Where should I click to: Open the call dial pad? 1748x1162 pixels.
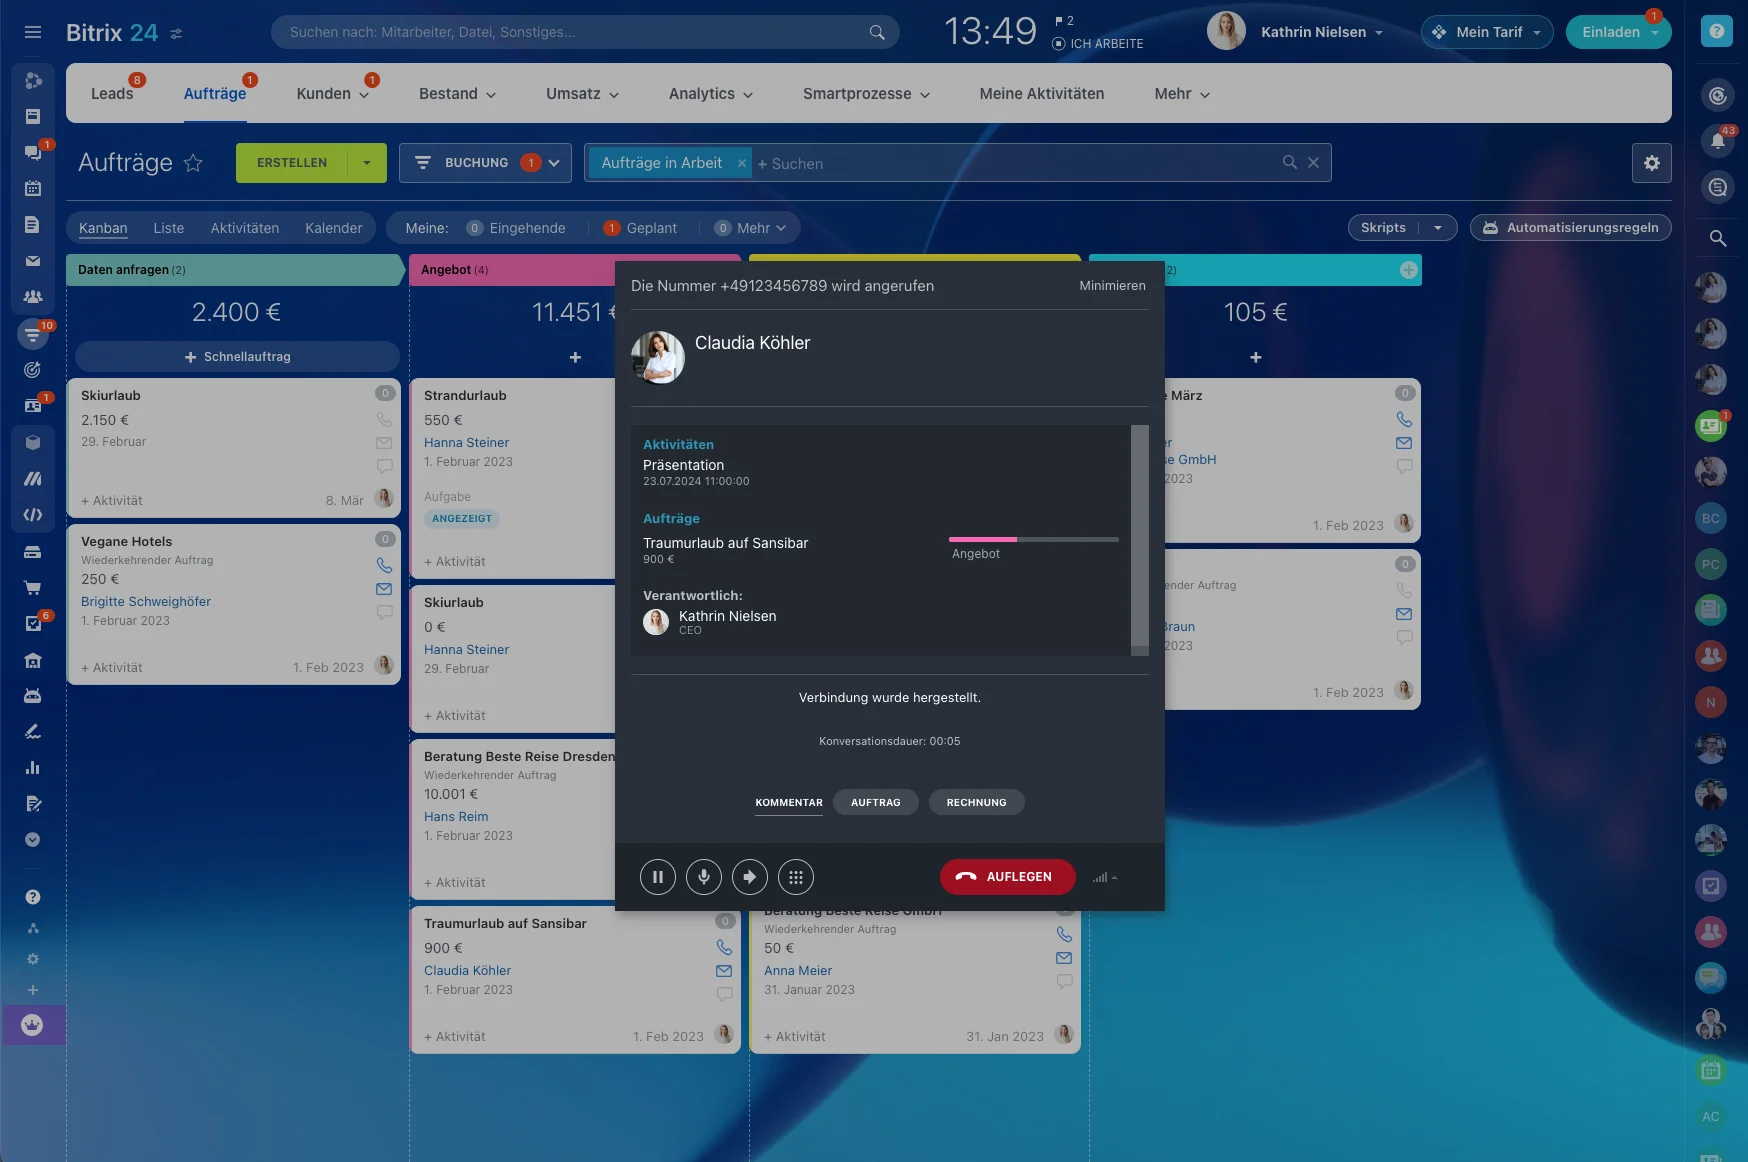(x=795, y=877)
